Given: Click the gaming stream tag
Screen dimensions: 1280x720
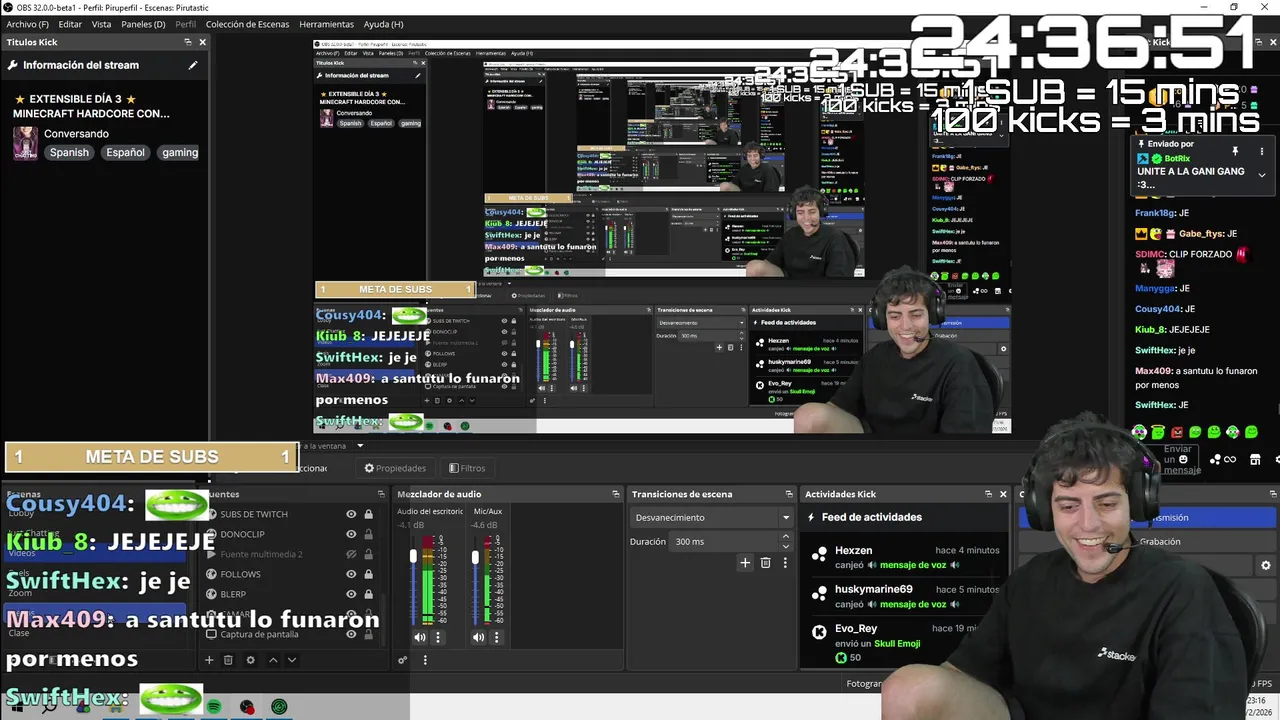Looking at the screenshot, I should pos(180,153).
